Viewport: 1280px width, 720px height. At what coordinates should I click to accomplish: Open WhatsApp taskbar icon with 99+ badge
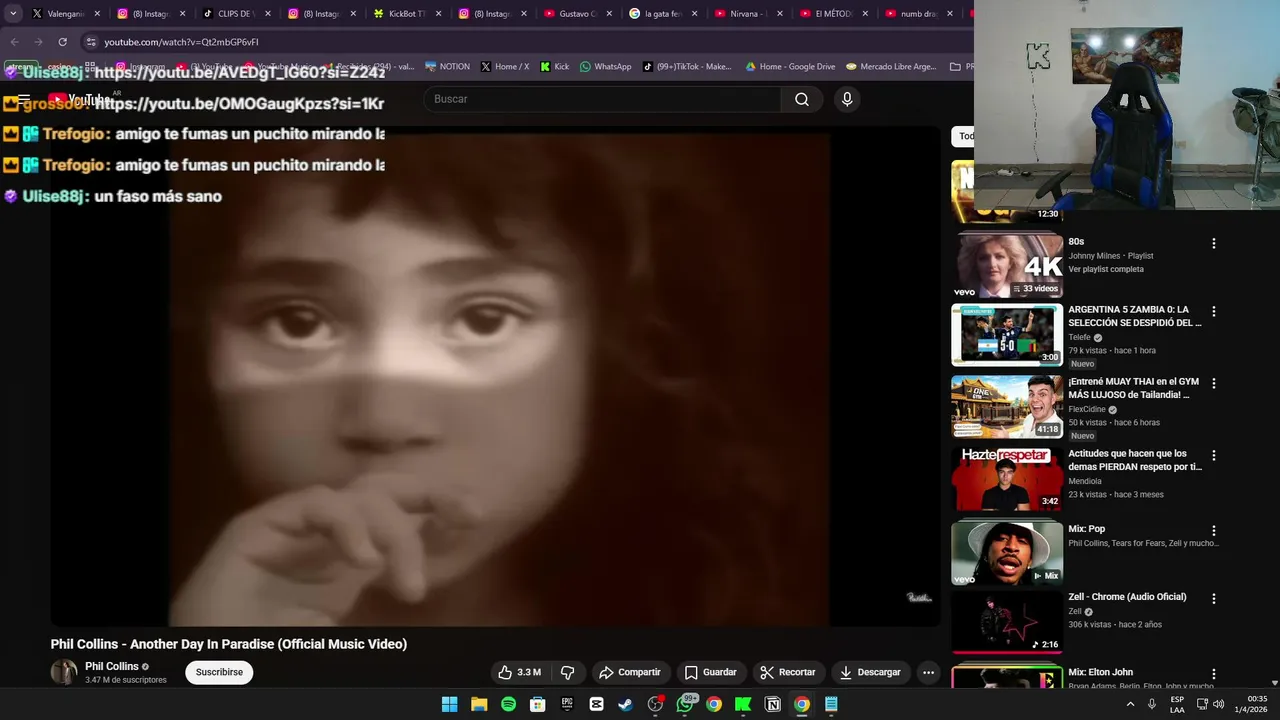[x=685, y=704]
